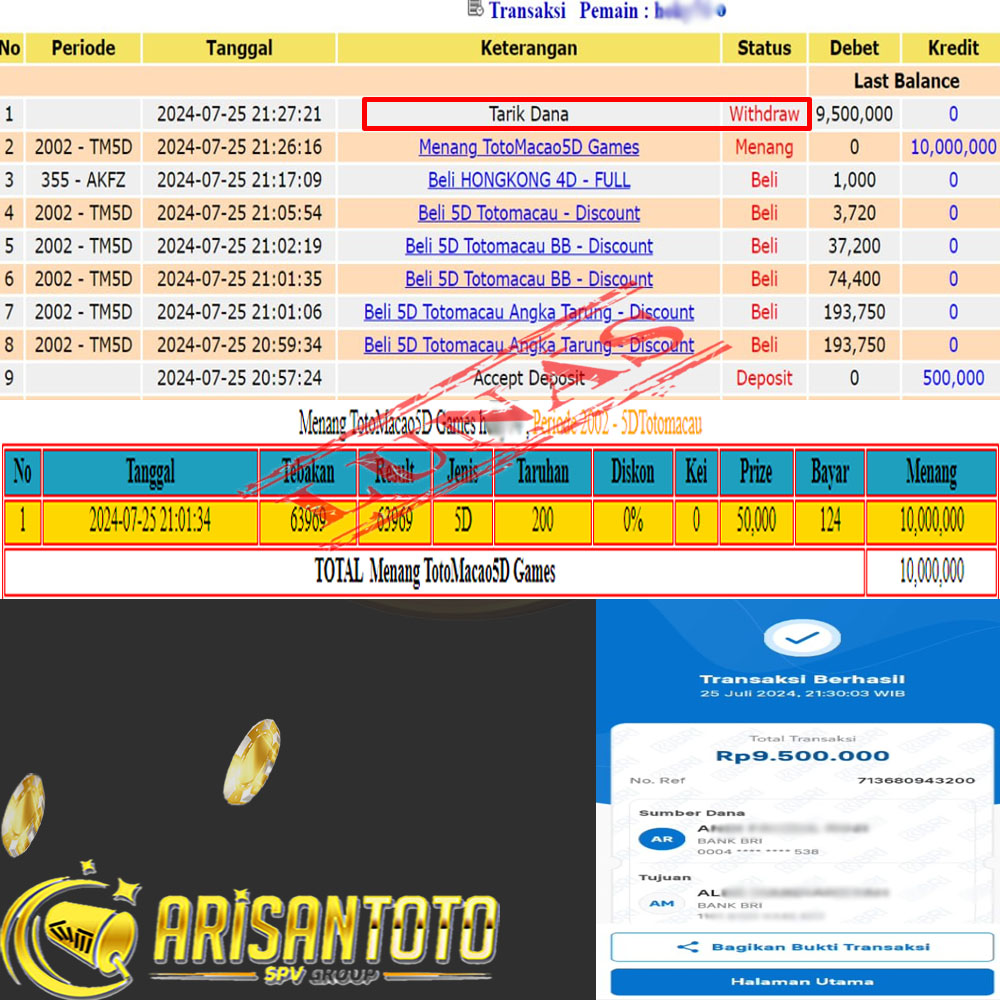Click the 10,000,000 total in the TOTAL row
The image size is (1000, 1000).
[x=931, y=571]
